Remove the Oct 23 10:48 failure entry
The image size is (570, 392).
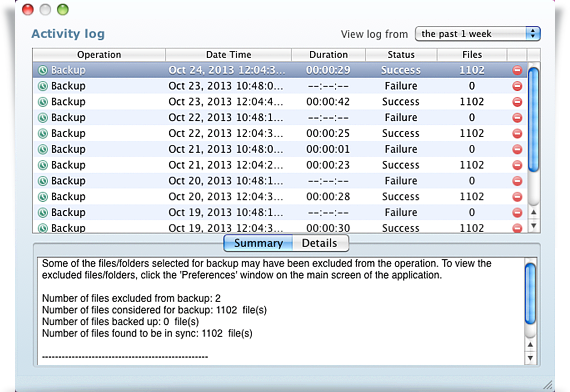[x=517, y=86]
